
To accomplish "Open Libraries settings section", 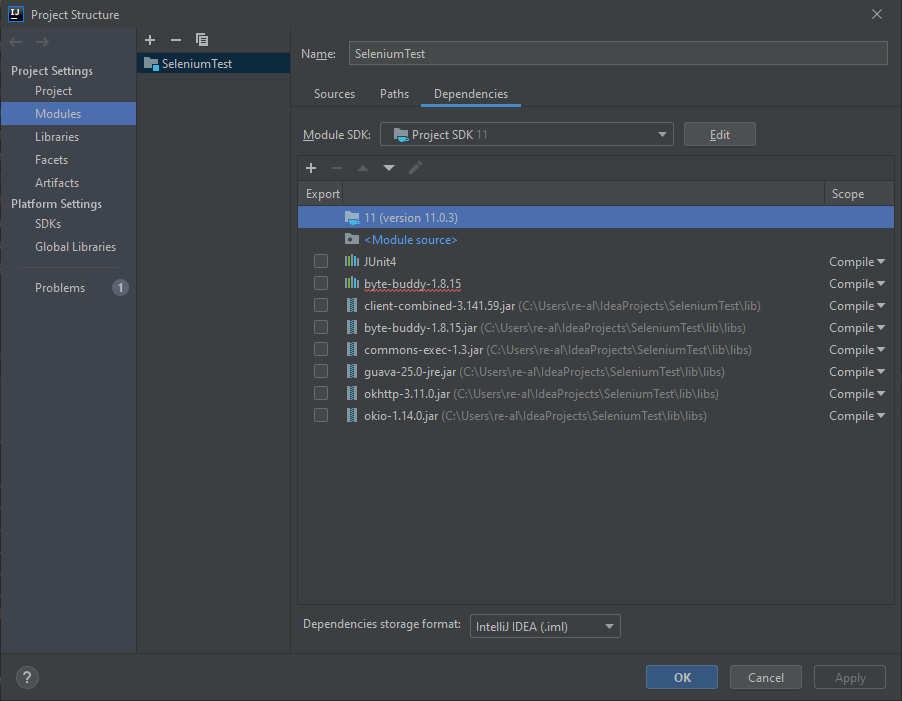I will [57, 137].
